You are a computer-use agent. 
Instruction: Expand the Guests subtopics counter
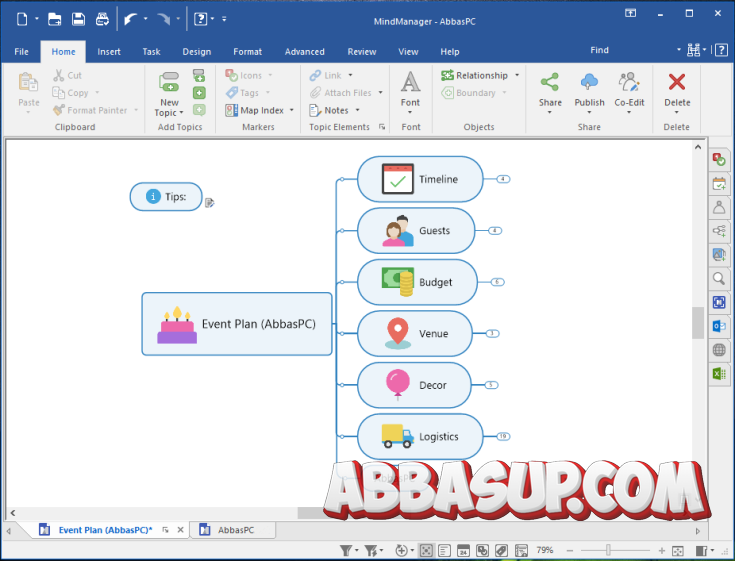point(495,231)
